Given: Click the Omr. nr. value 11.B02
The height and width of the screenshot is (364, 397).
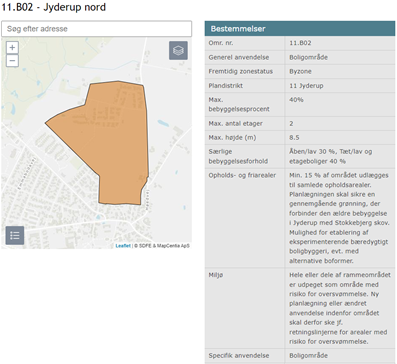Looking at the screenshot, I should [300, 43].
